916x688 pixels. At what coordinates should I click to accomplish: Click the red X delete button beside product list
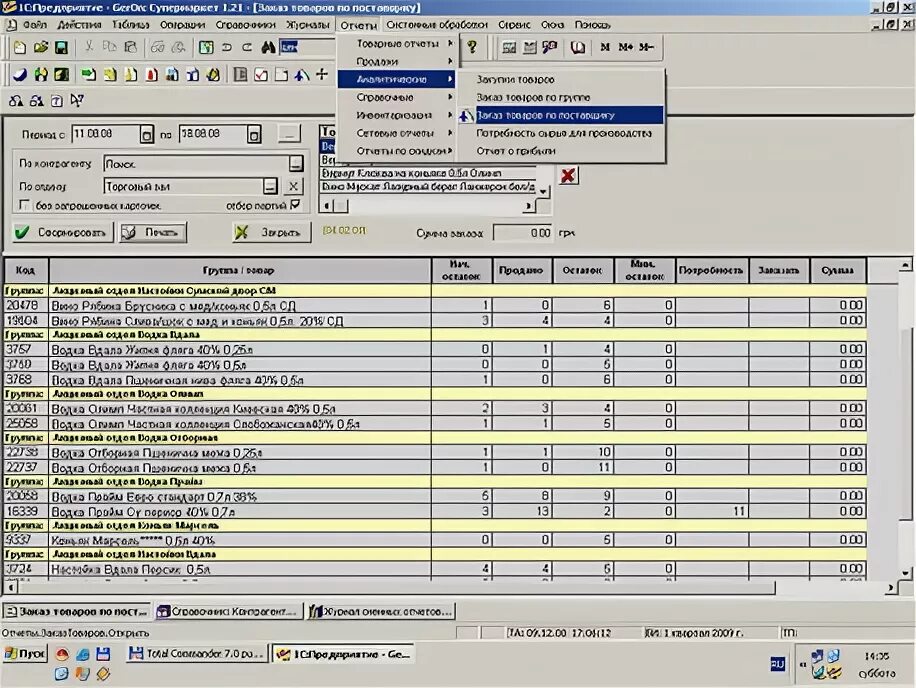[x=568, y=175]
